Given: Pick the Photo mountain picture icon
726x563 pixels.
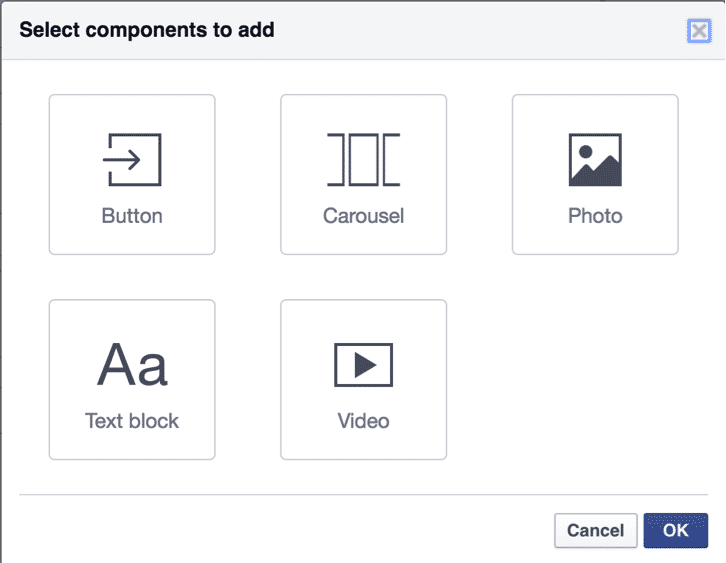Looking at the screenshot, I should pos(595,160).
